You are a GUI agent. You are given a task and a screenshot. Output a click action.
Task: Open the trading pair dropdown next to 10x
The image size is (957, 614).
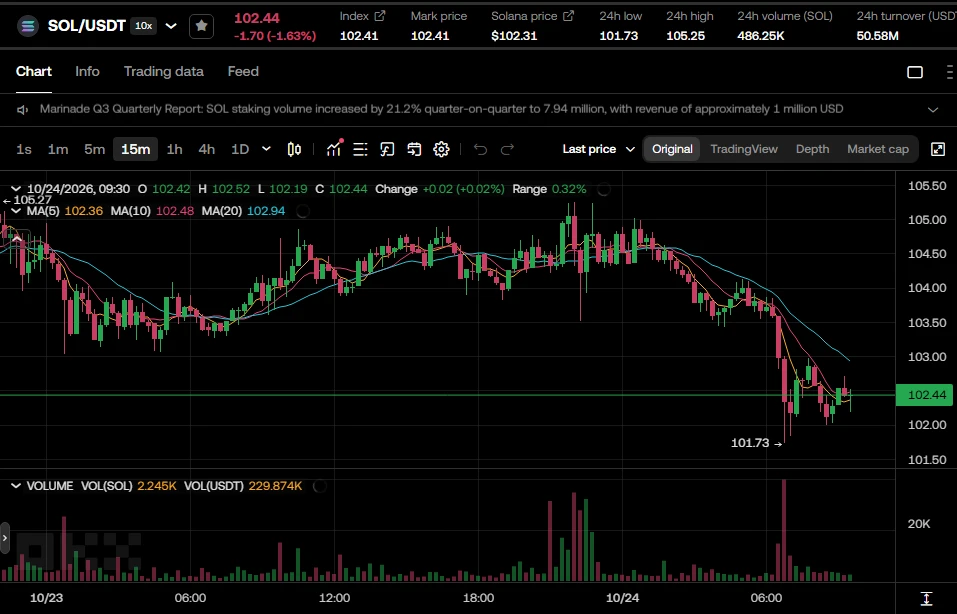(x=172, y=26)
